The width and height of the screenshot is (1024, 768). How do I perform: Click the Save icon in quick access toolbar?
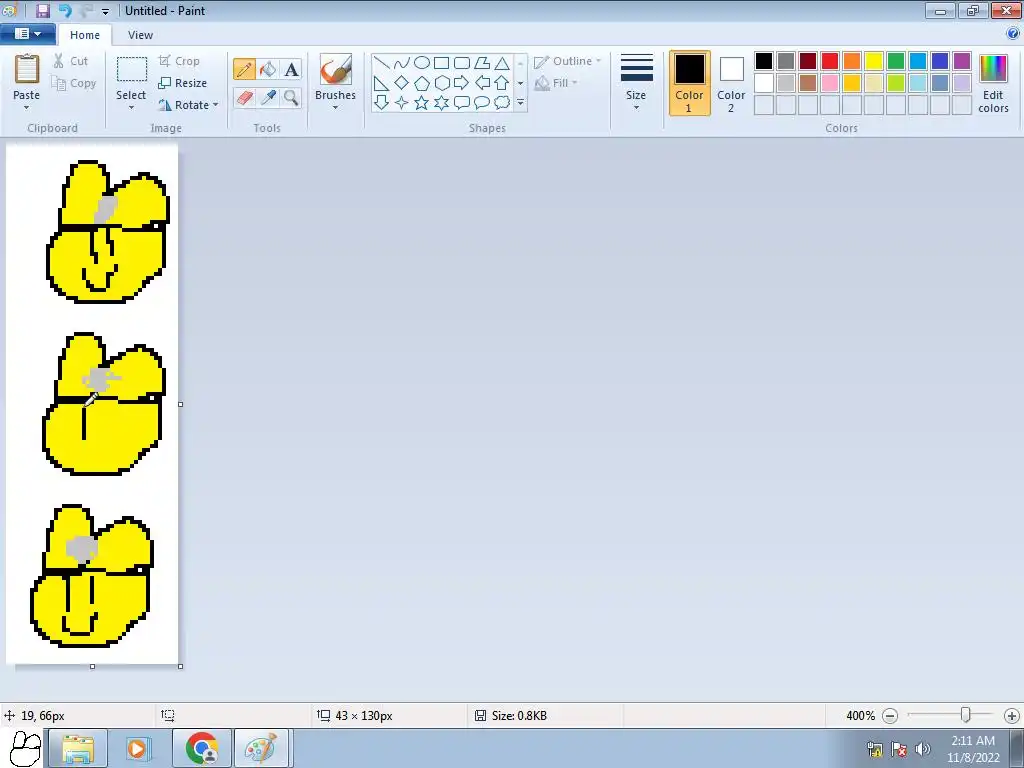(x=42, y=10)
